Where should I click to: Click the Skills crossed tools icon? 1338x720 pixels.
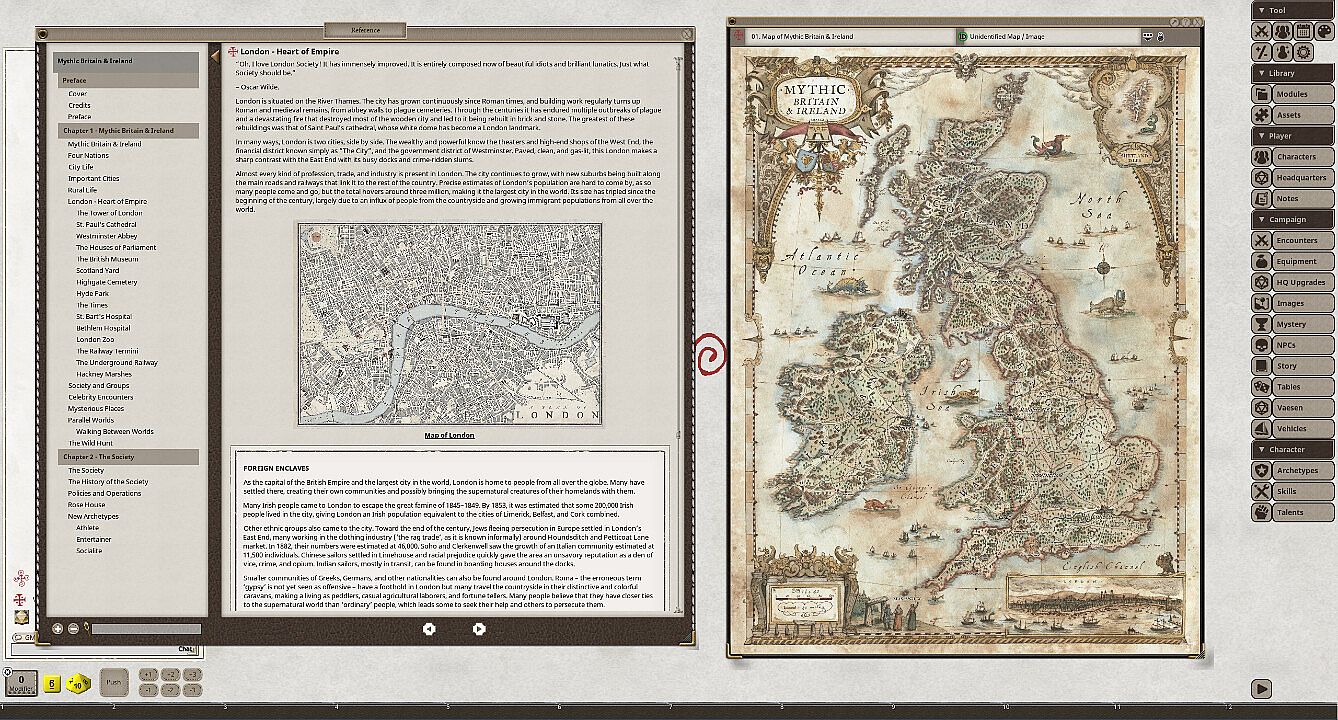(1261, 491)
